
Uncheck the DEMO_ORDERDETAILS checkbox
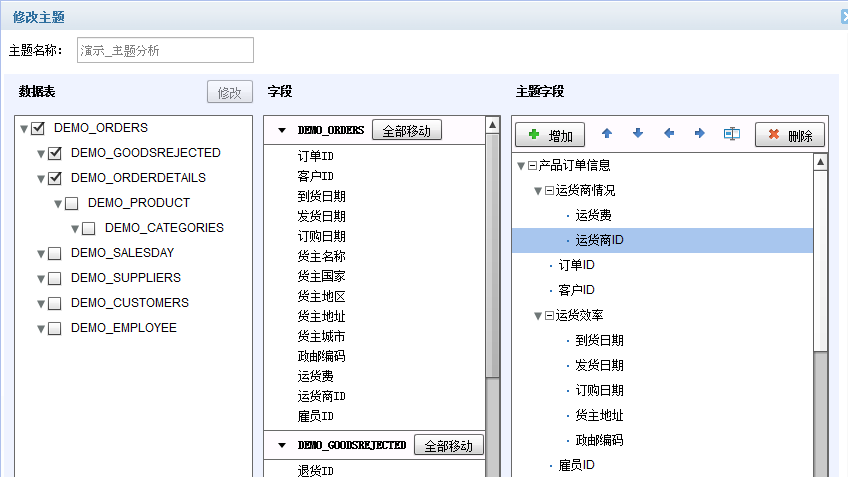[x=55, y=178]
